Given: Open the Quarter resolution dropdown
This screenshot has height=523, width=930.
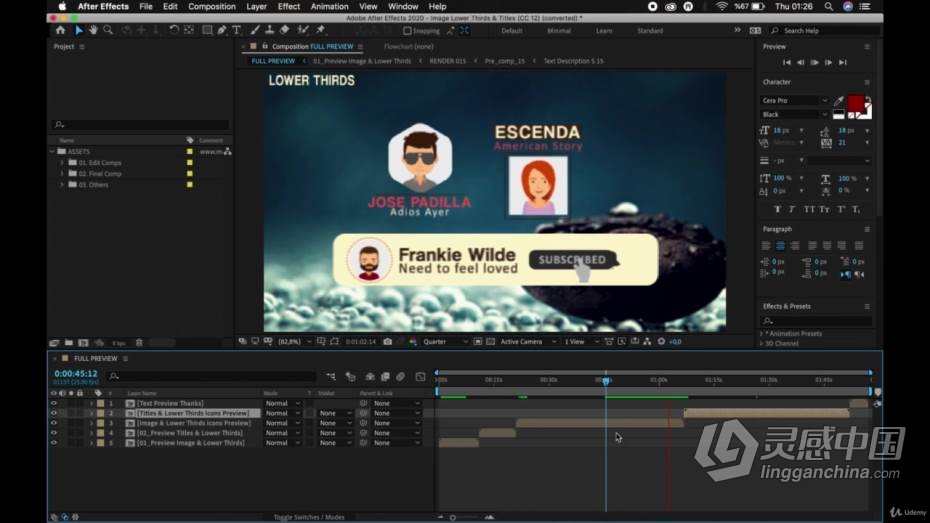Looking at the screenshot, I should 445,342.
